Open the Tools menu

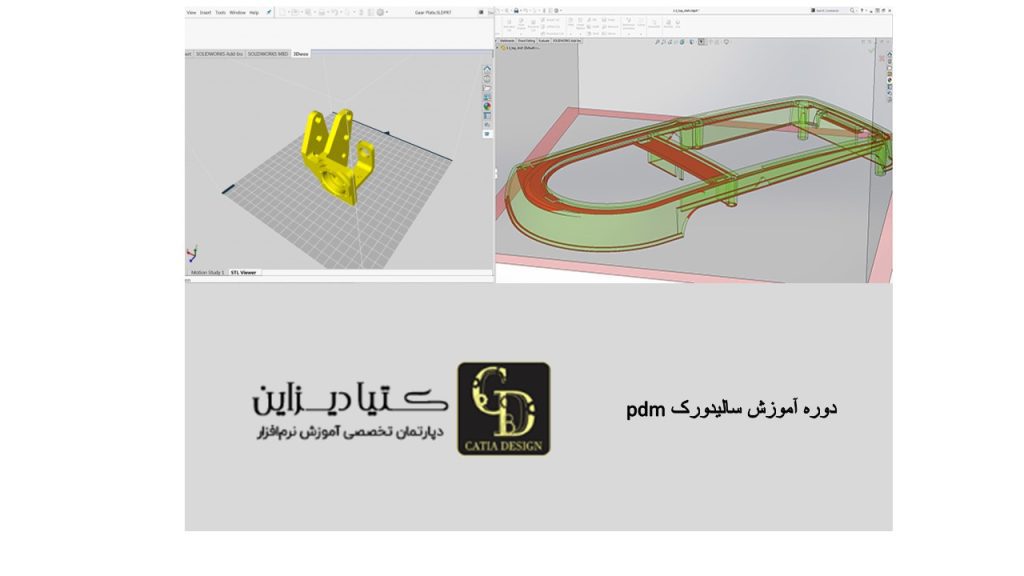point(220,12)
